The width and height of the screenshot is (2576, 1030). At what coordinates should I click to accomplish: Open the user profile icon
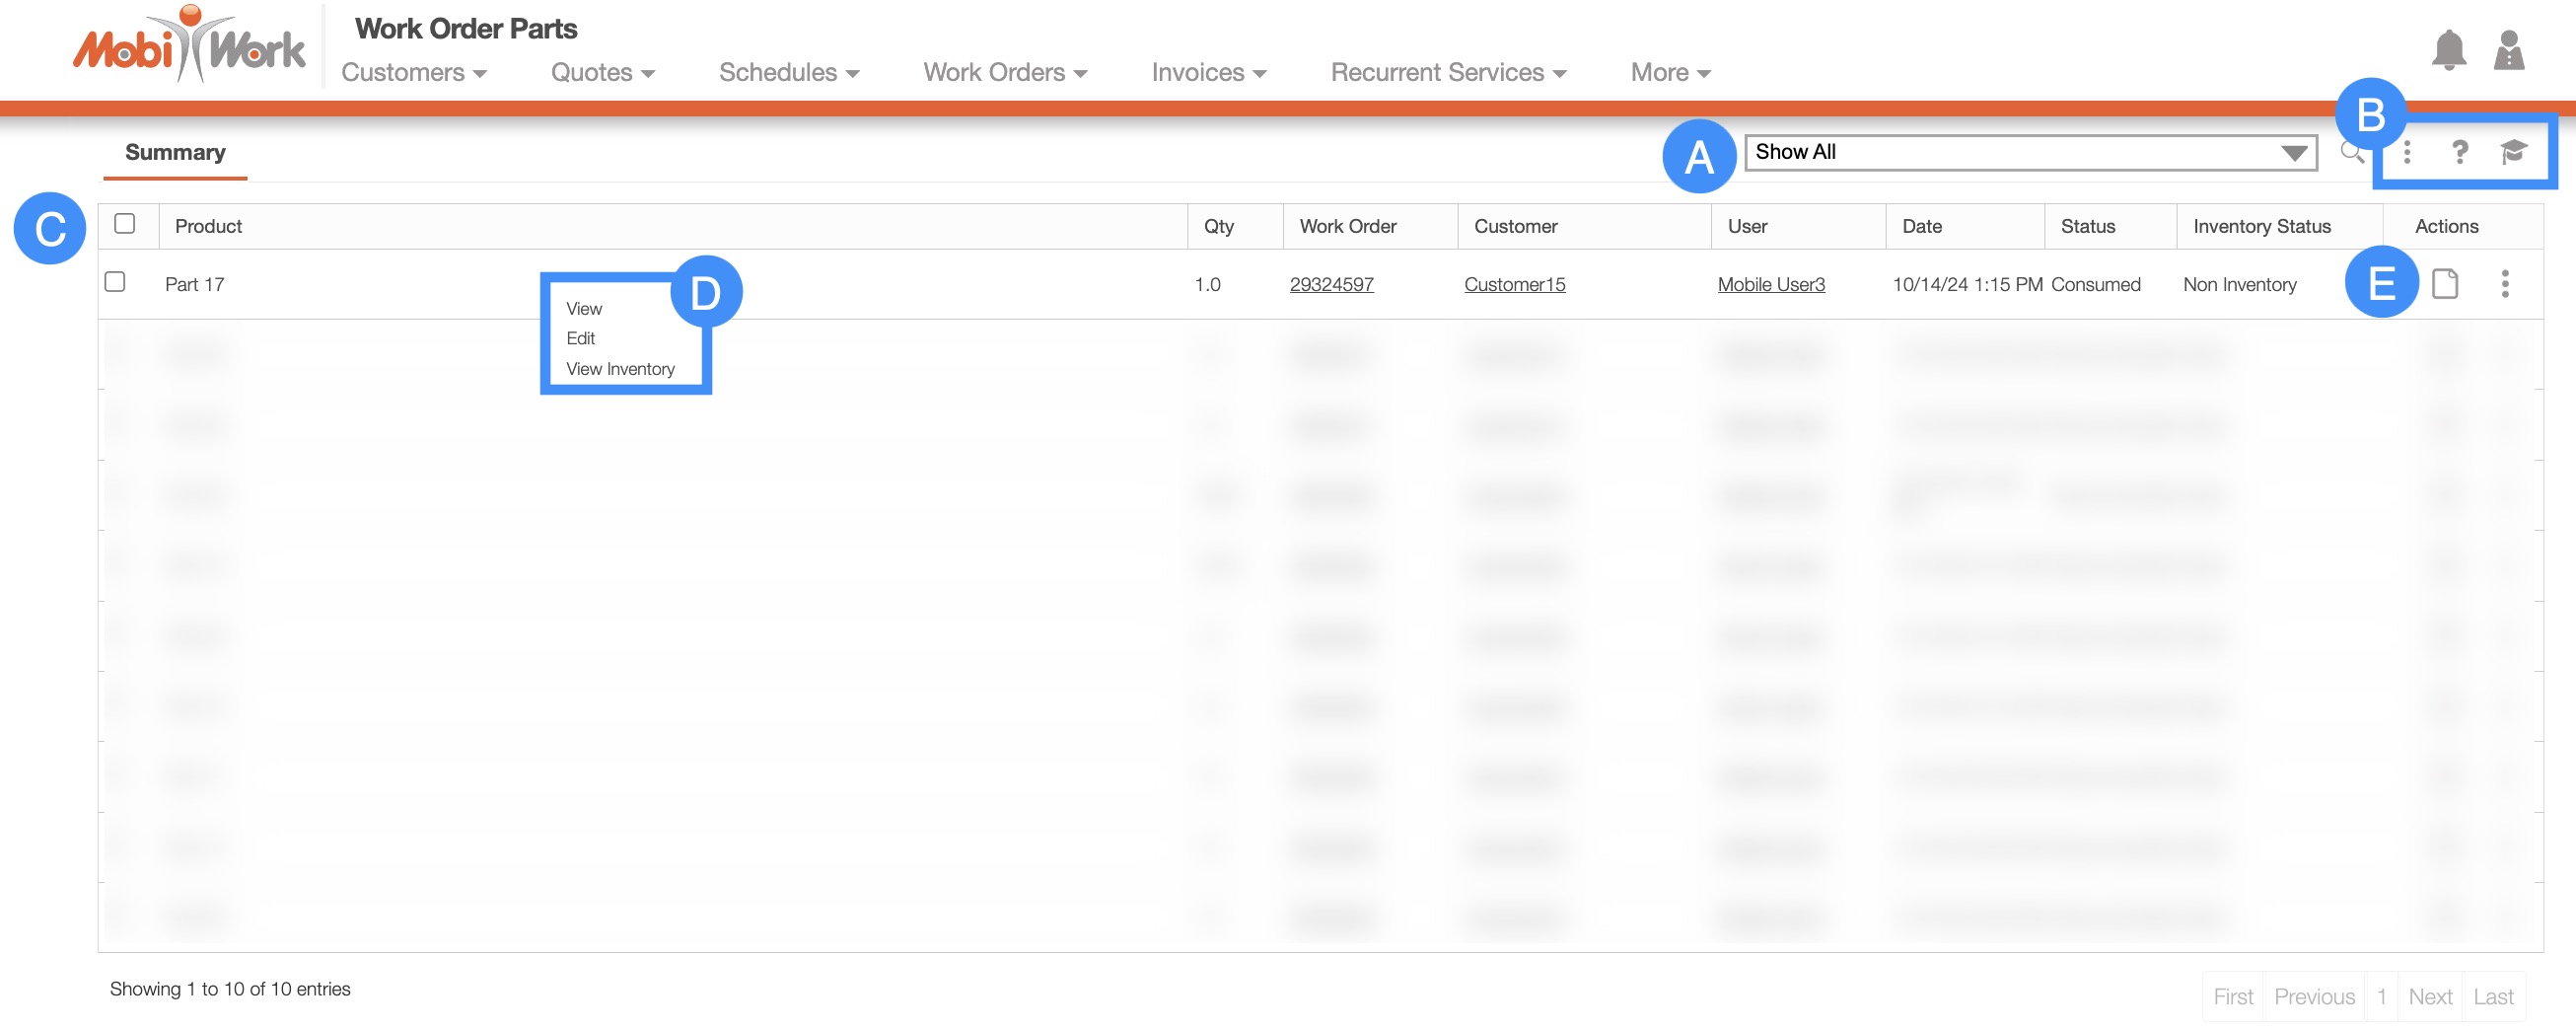click(2508, 50)
